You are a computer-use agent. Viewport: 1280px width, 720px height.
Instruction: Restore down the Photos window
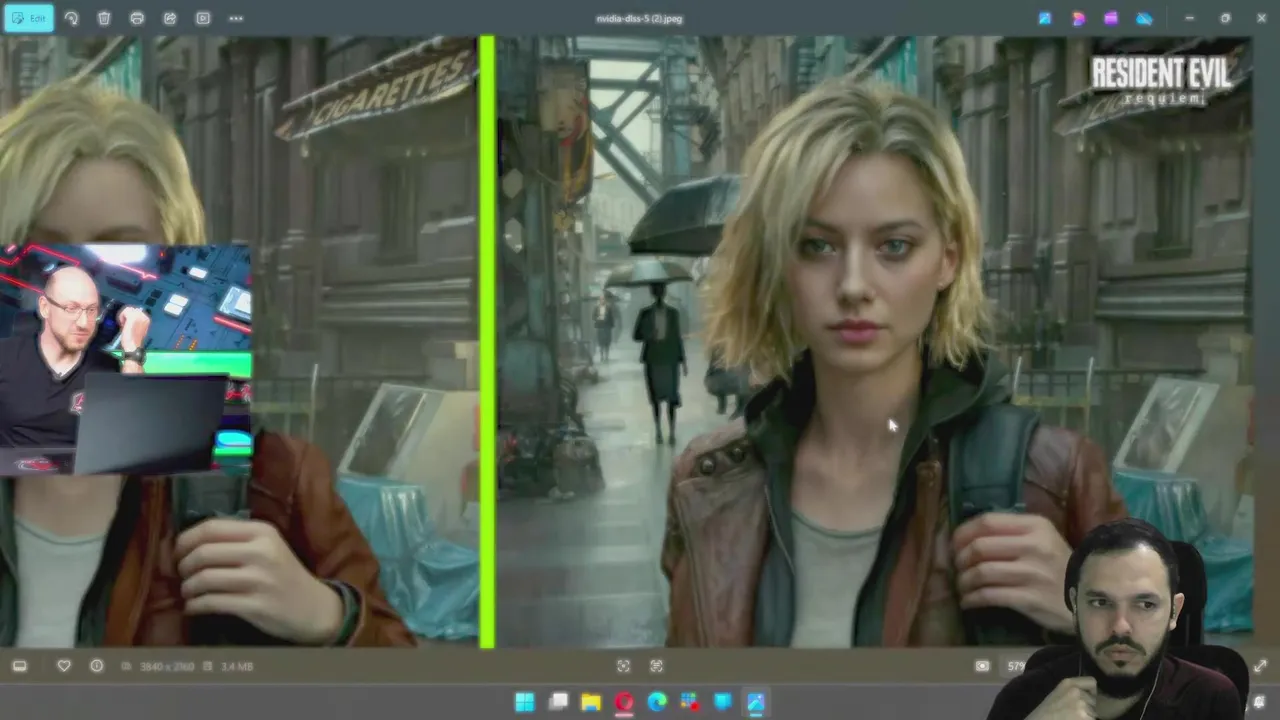(1226, 18)
